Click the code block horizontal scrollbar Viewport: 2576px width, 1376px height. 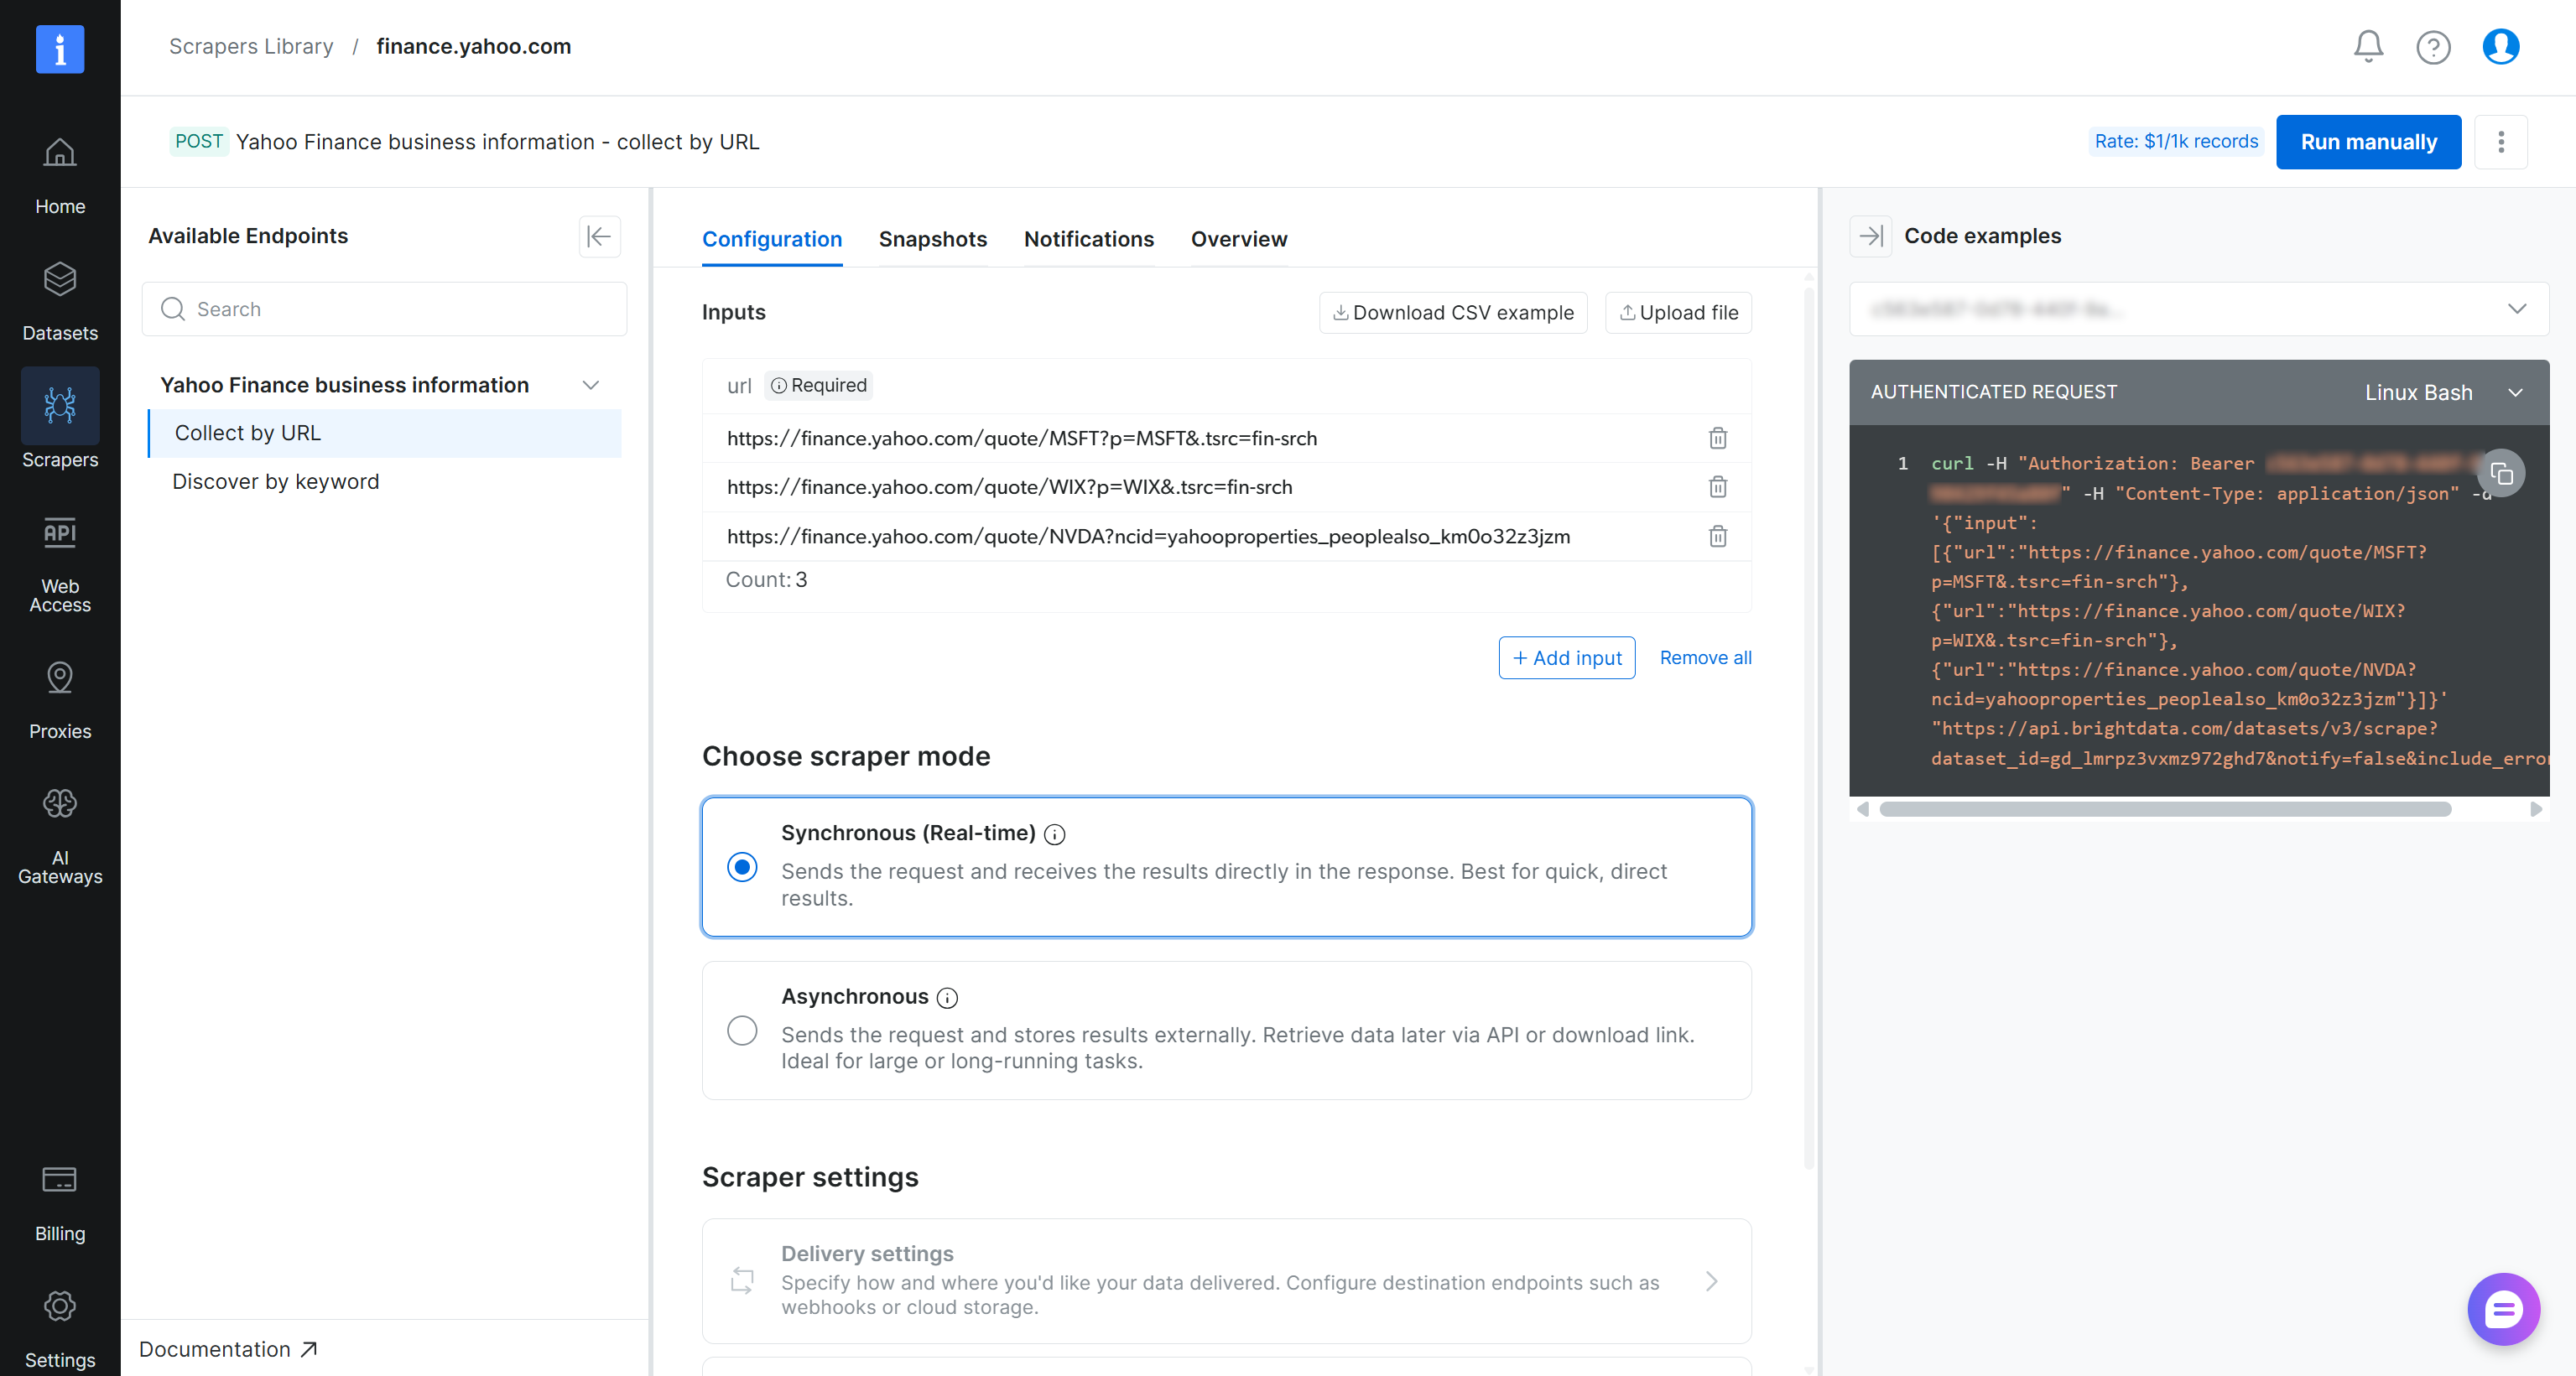[x=2165, y=809]
